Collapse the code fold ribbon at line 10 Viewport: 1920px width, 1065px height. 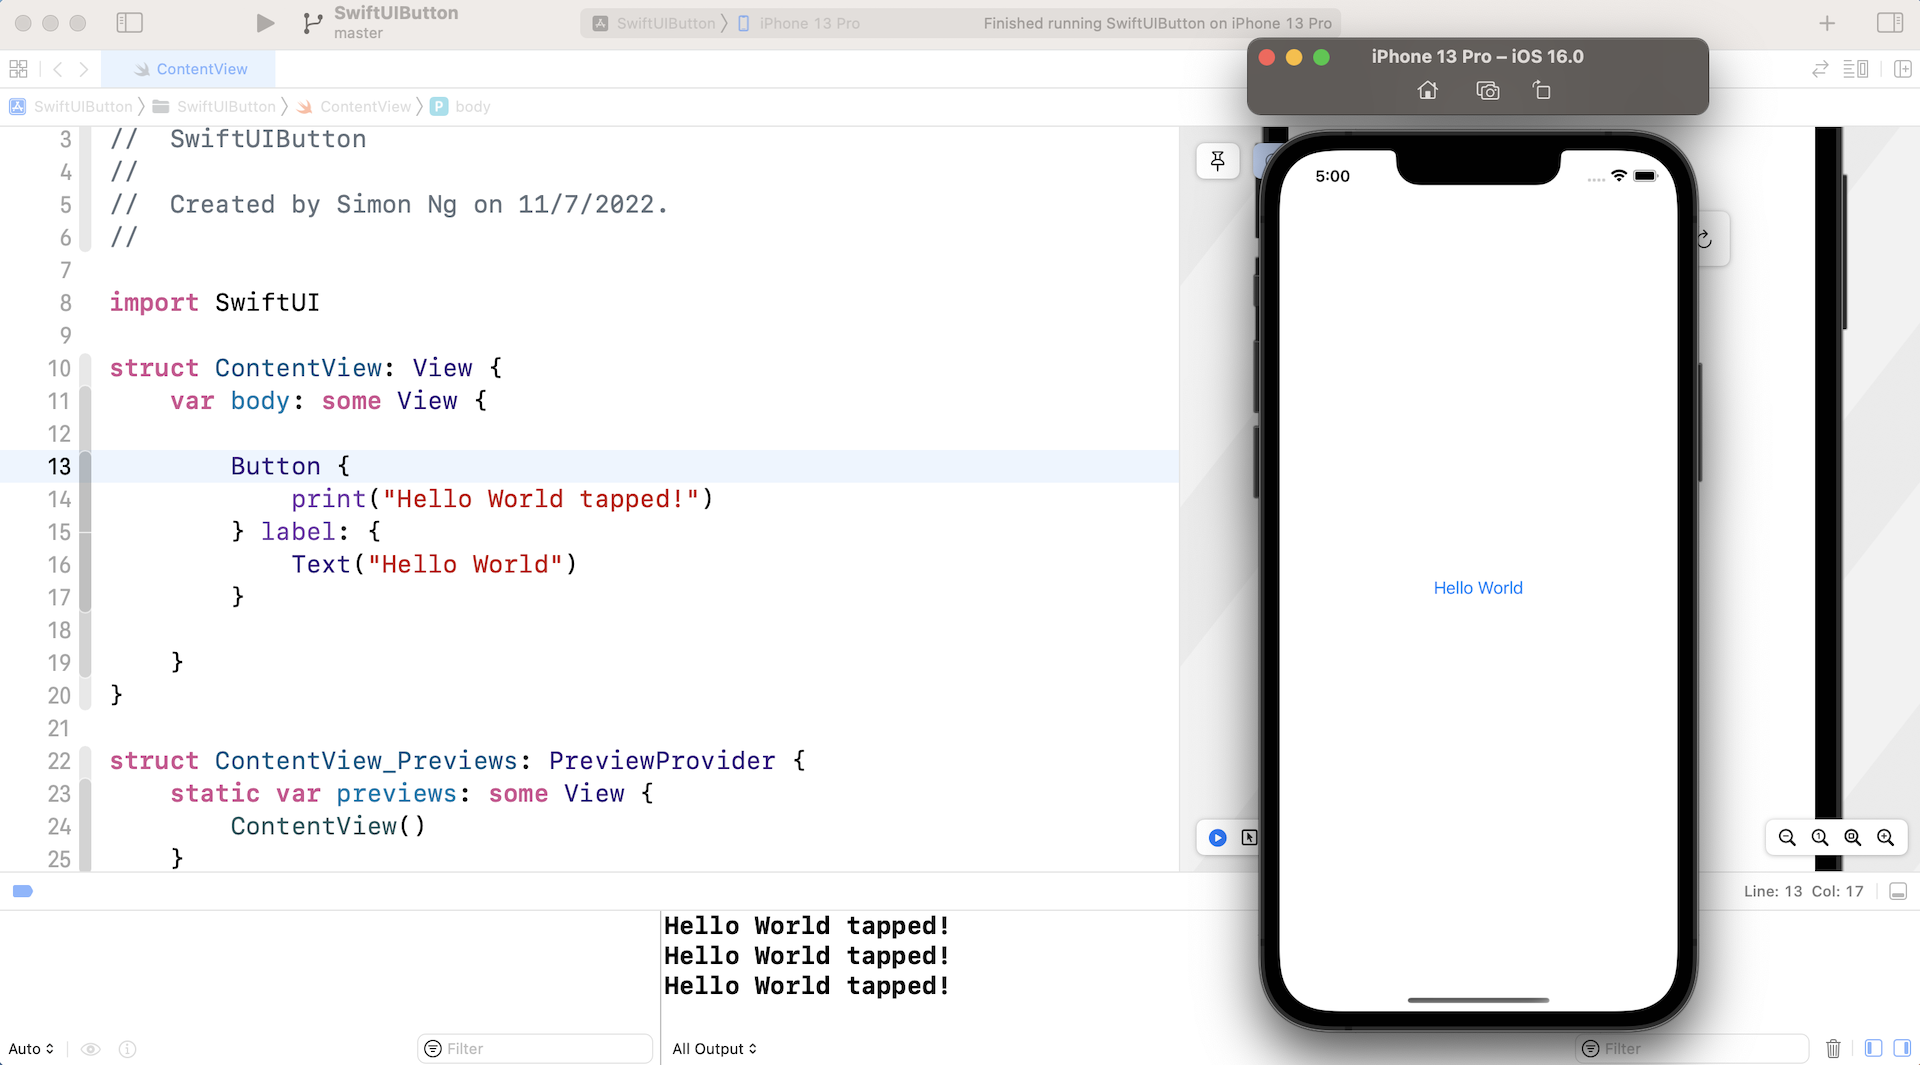point(86,368)
